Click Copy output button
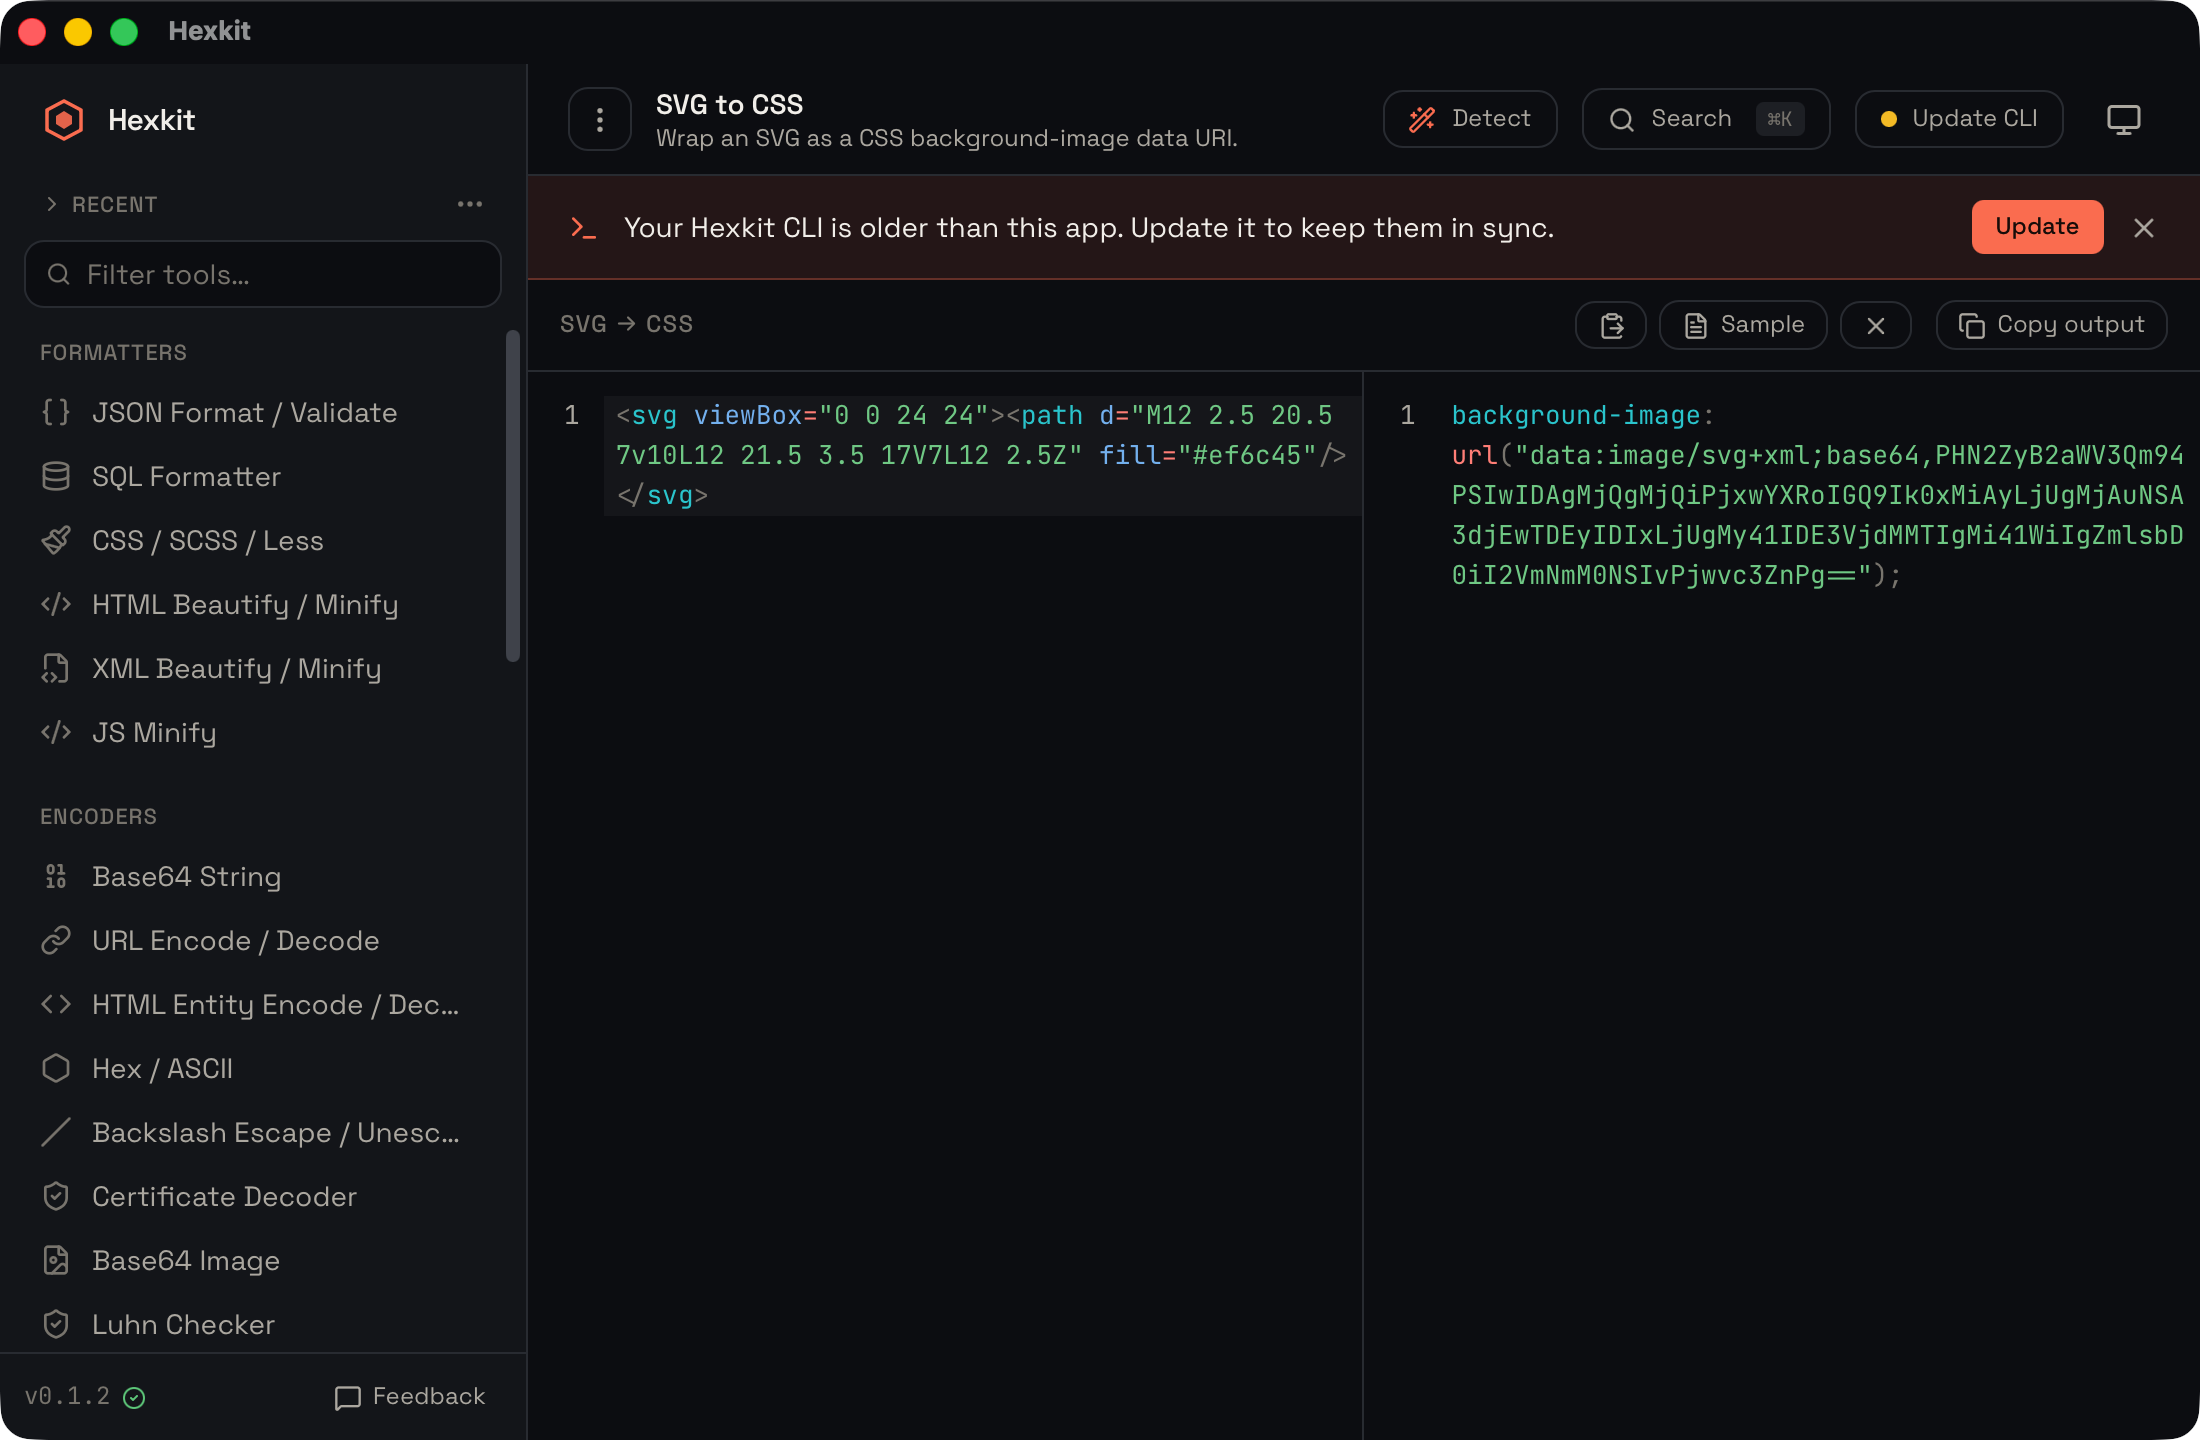The image size is (2200, 1440). point(2051,325)
